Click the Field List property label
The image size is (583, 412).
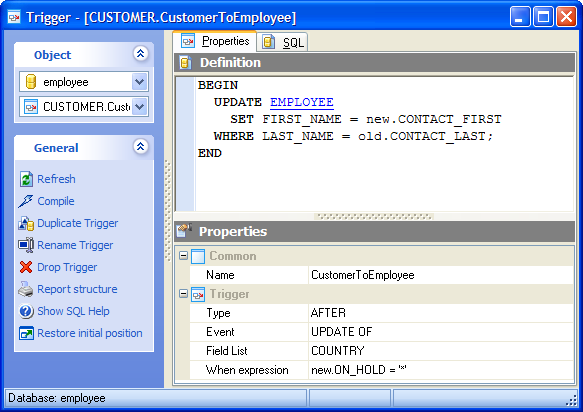pyautogui.click(x=226, y=351)
